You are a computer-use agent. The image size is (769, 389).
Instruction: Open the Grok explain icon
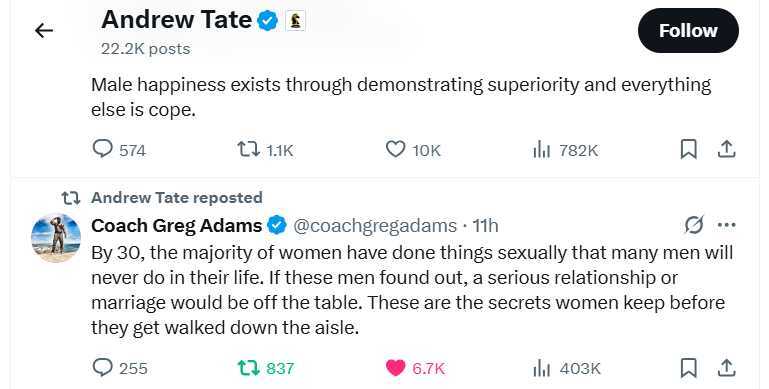pyautogui.click(x=694, y=225)
